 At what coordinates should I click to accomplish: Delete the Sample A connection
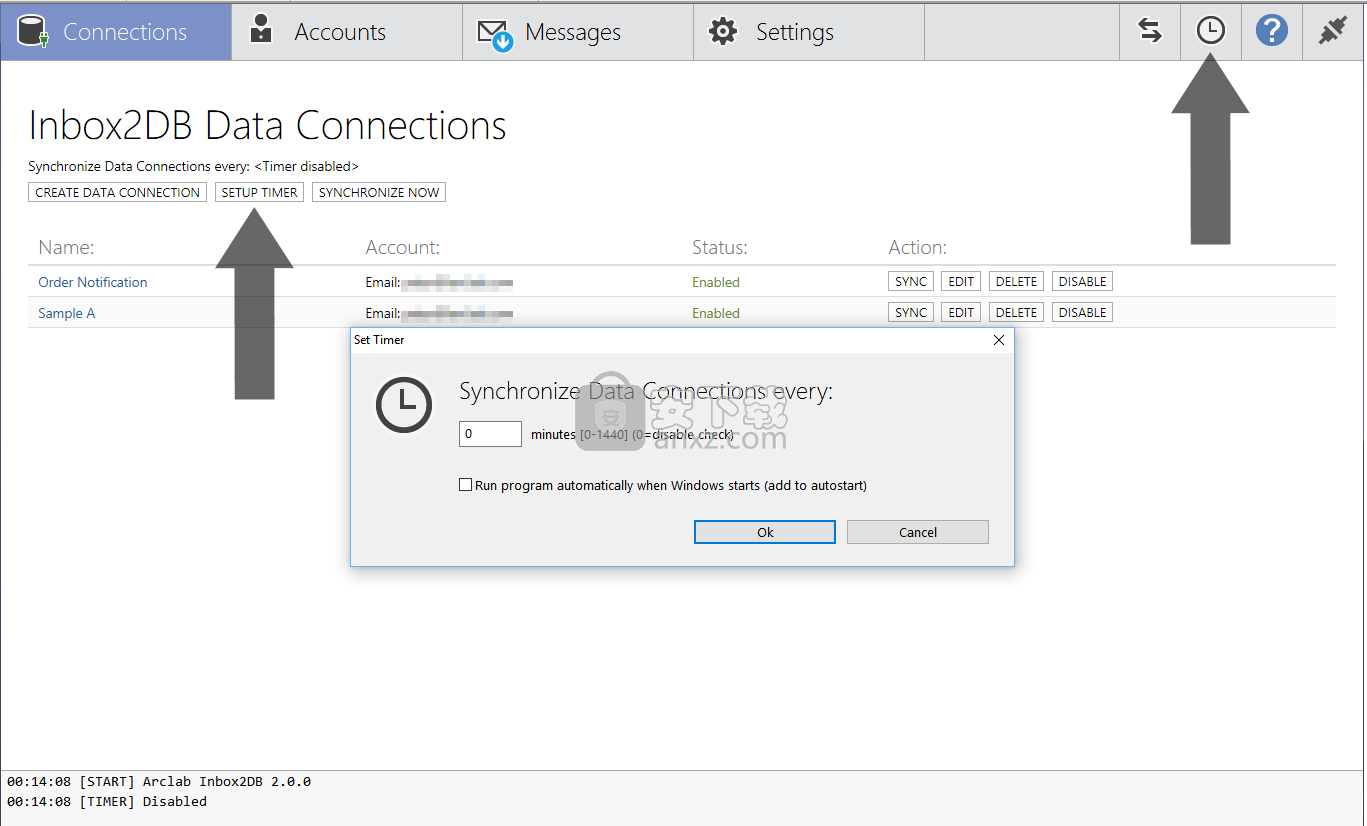(1016, 313)
